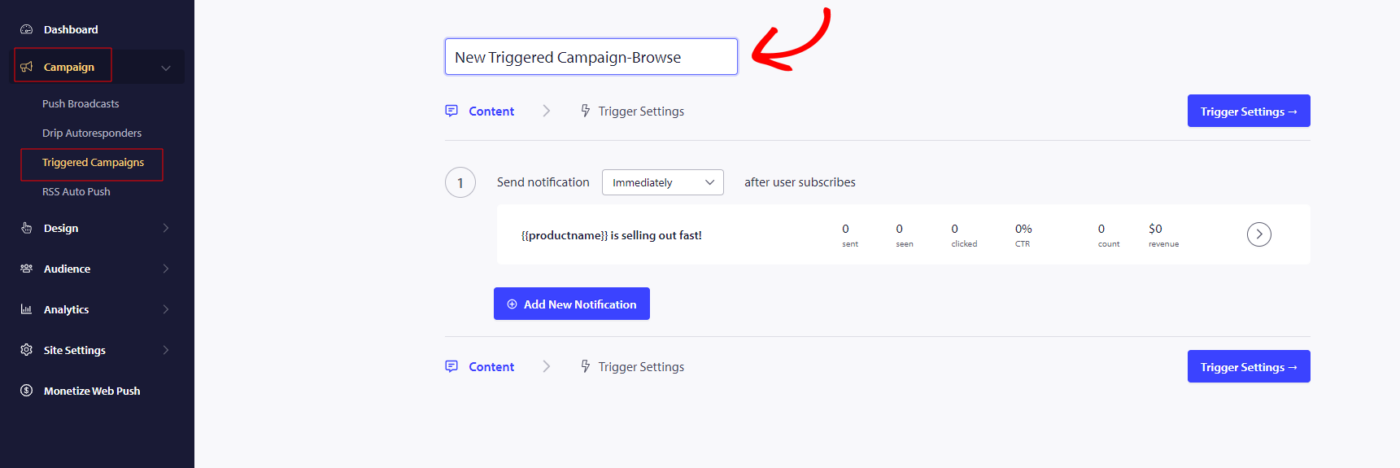
Task: Open notification details with circled arrow icon
Action: coord(1259,234)
